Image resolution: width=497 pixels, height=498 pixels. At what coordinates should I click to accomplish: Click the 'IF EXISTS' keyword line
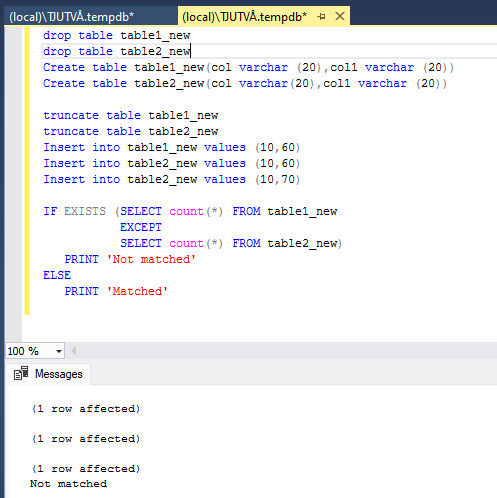click(x=190, y=211)
